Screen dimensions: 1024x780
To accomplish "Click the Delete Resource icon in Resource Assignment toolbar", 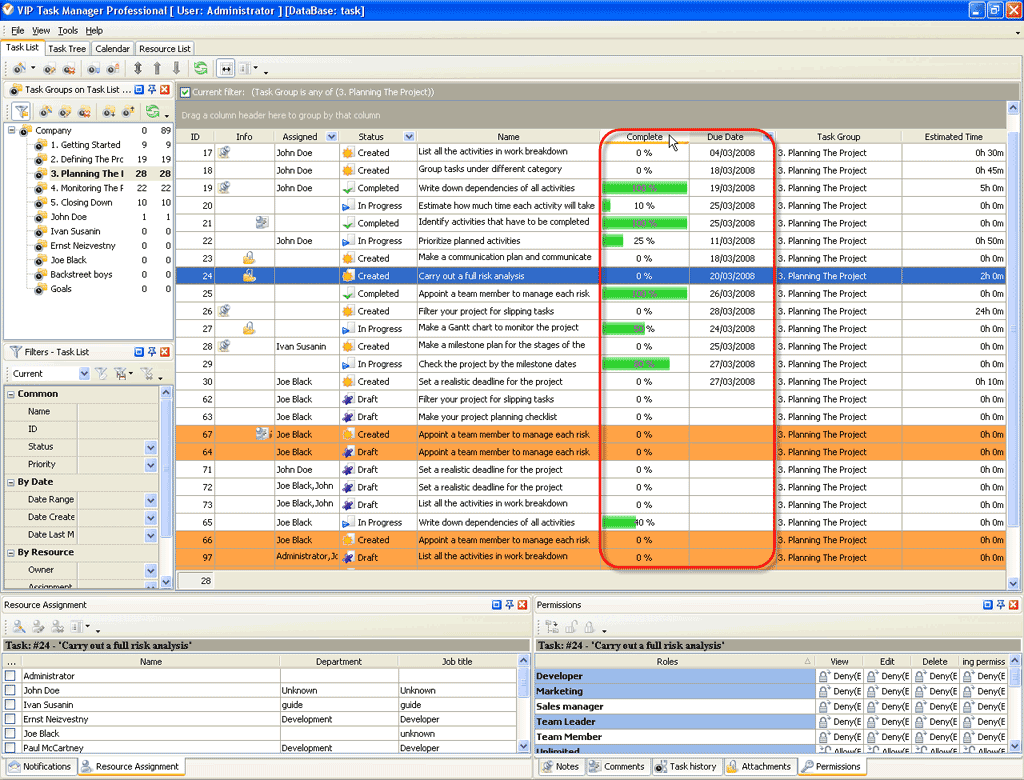I will [57, 626].
